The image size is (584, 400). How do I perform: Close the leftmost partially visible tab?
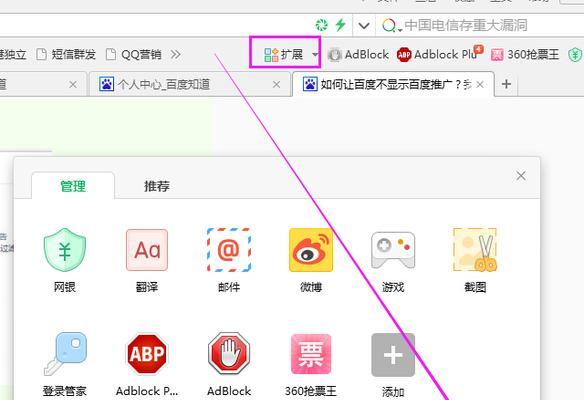tap(73, 85)
